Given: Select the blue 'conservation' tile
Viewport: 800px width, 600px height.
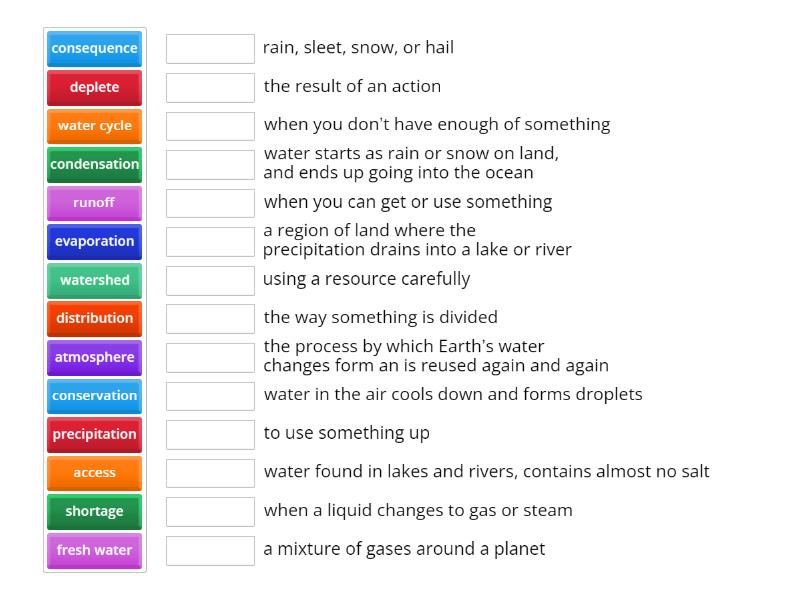Looking at the screenshot, I should tap(94, 395).
